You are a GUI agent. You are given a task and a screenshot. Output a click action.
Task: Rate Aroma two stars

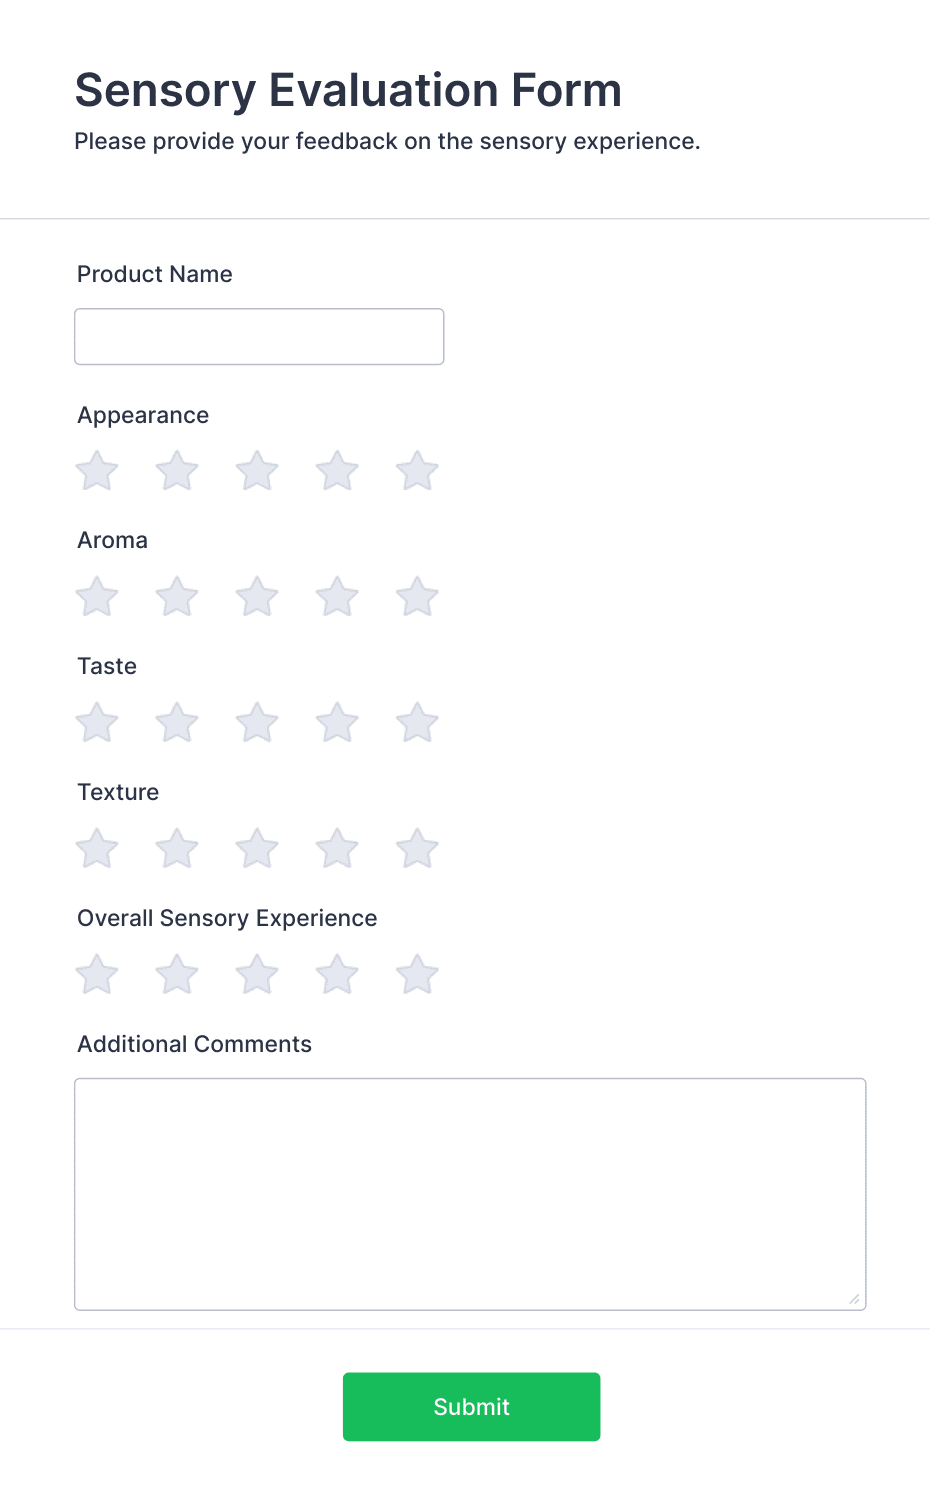click(x=176, y=596)
